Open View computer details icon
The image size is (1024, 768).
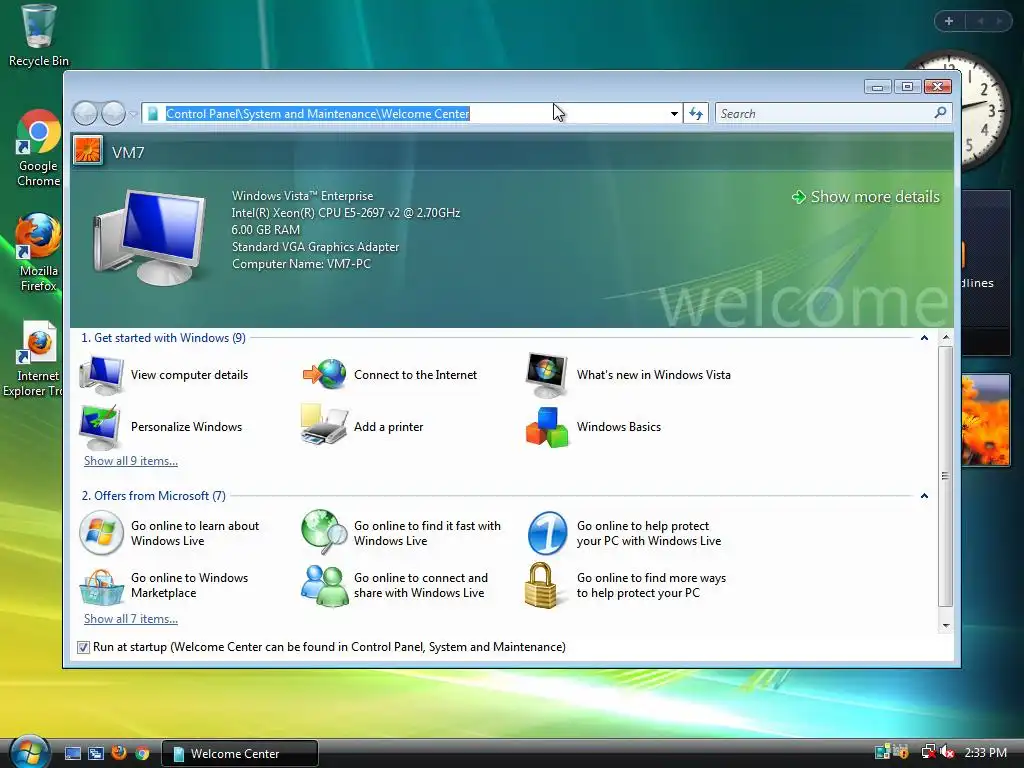click(x=101, y=376)
